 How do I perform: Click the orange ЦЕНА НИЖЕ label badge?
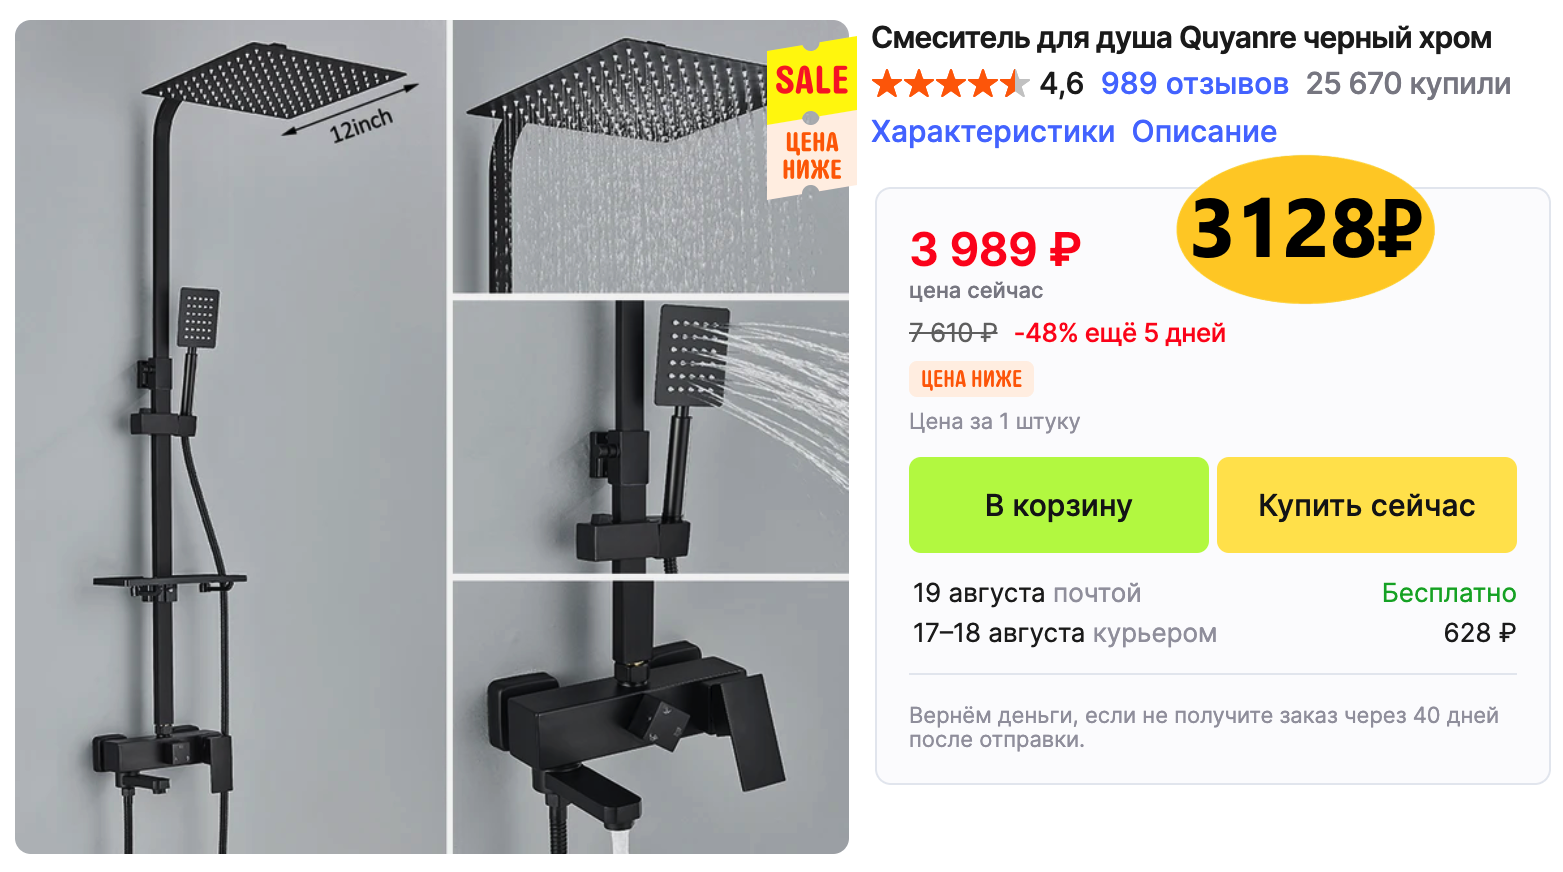click(971, 379)
